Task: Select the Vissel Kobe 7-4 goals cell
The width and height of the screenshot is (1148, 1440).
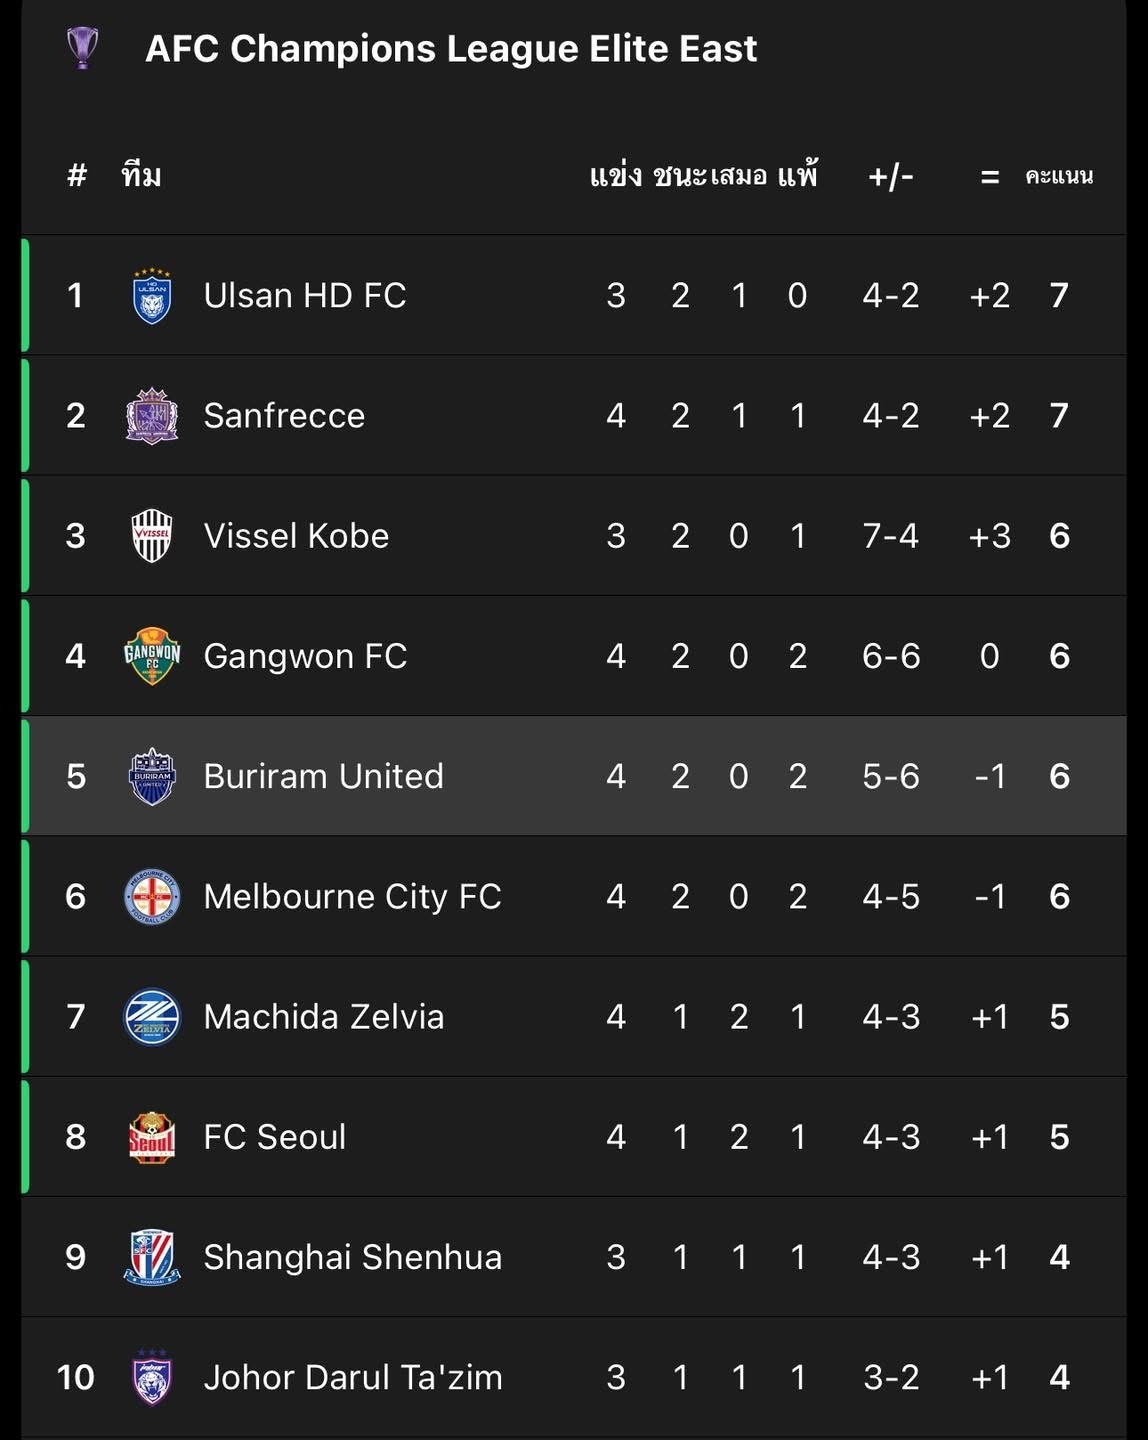Action: (890, 536)
